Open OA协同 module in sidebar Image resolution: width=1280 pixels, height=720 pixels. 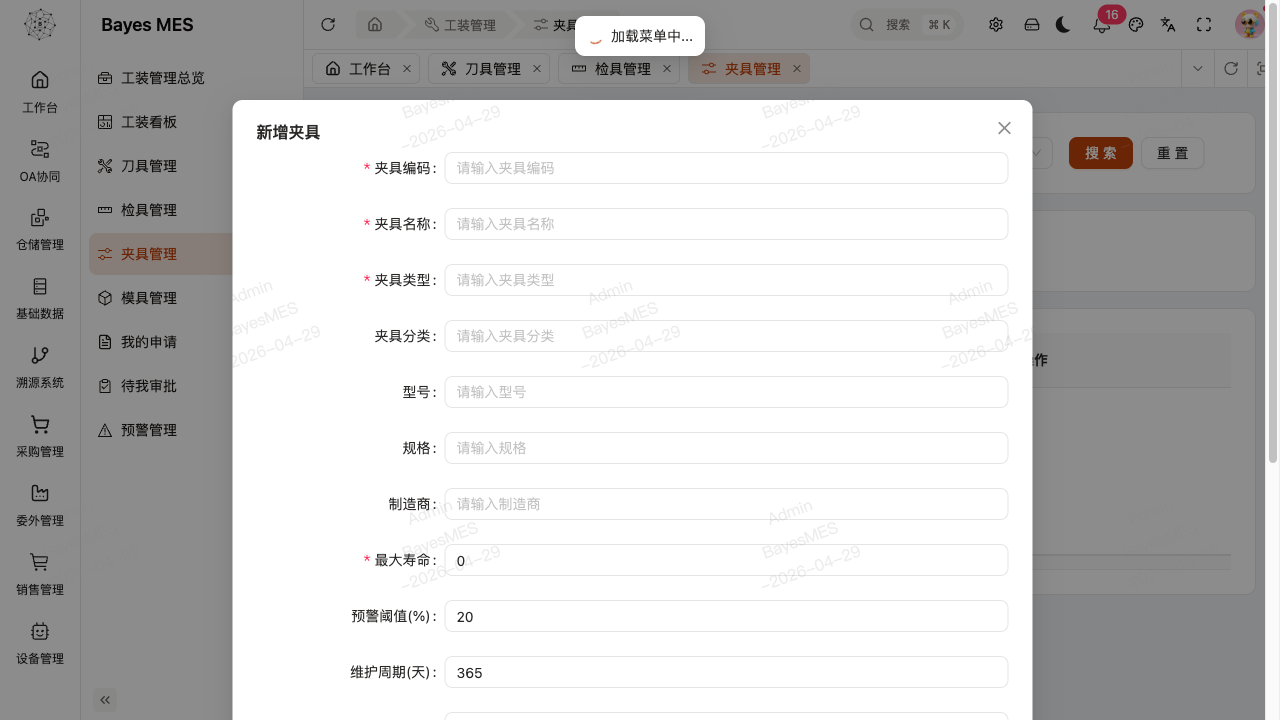coord(40,161)
